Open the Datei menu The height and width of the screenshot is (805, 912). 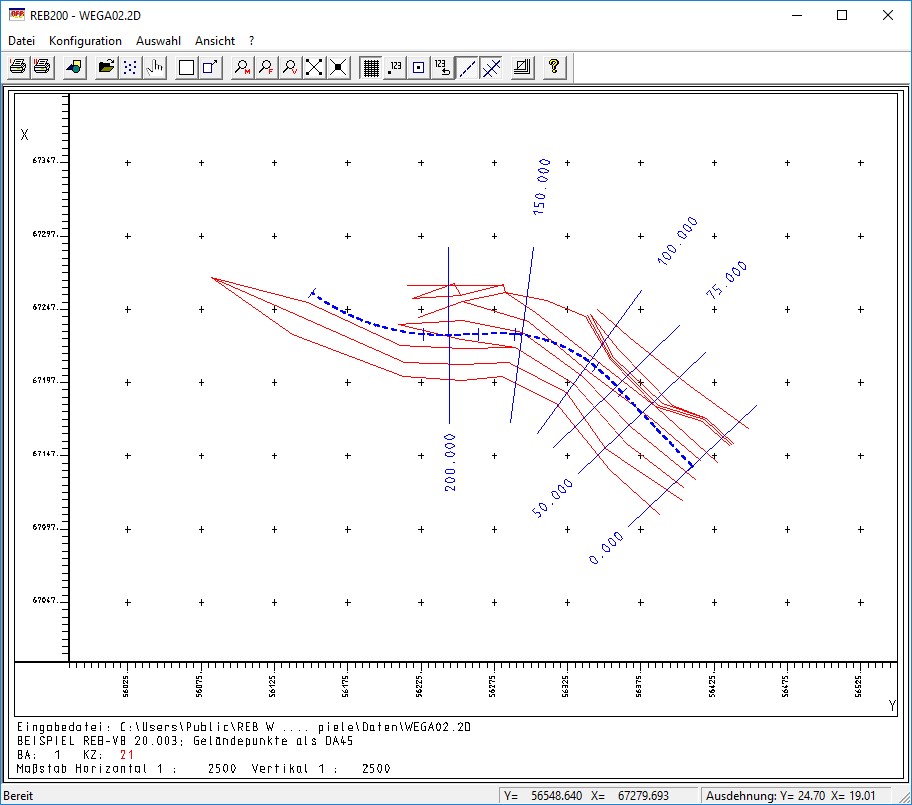click(x=22, y=41)
